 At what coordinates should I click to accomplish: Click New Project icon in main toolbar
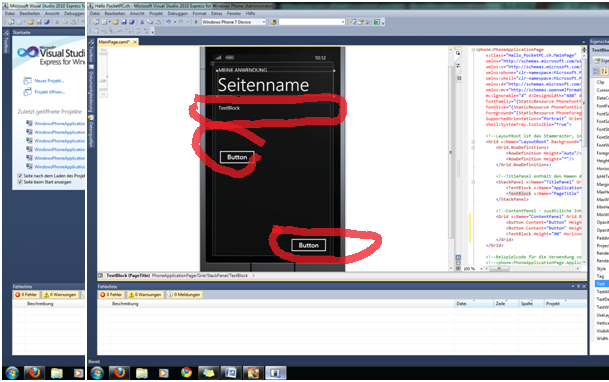pos(96,22)
